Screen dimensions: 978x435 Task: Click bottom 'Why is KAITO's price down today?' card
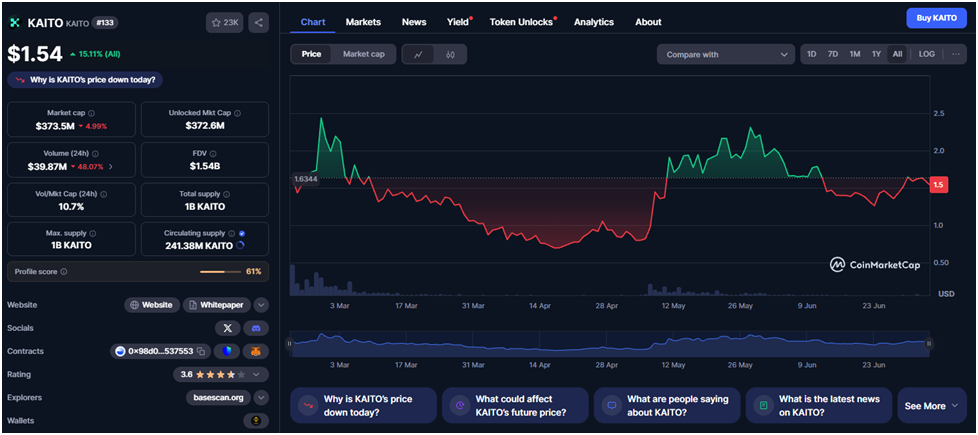click(363, 406)
